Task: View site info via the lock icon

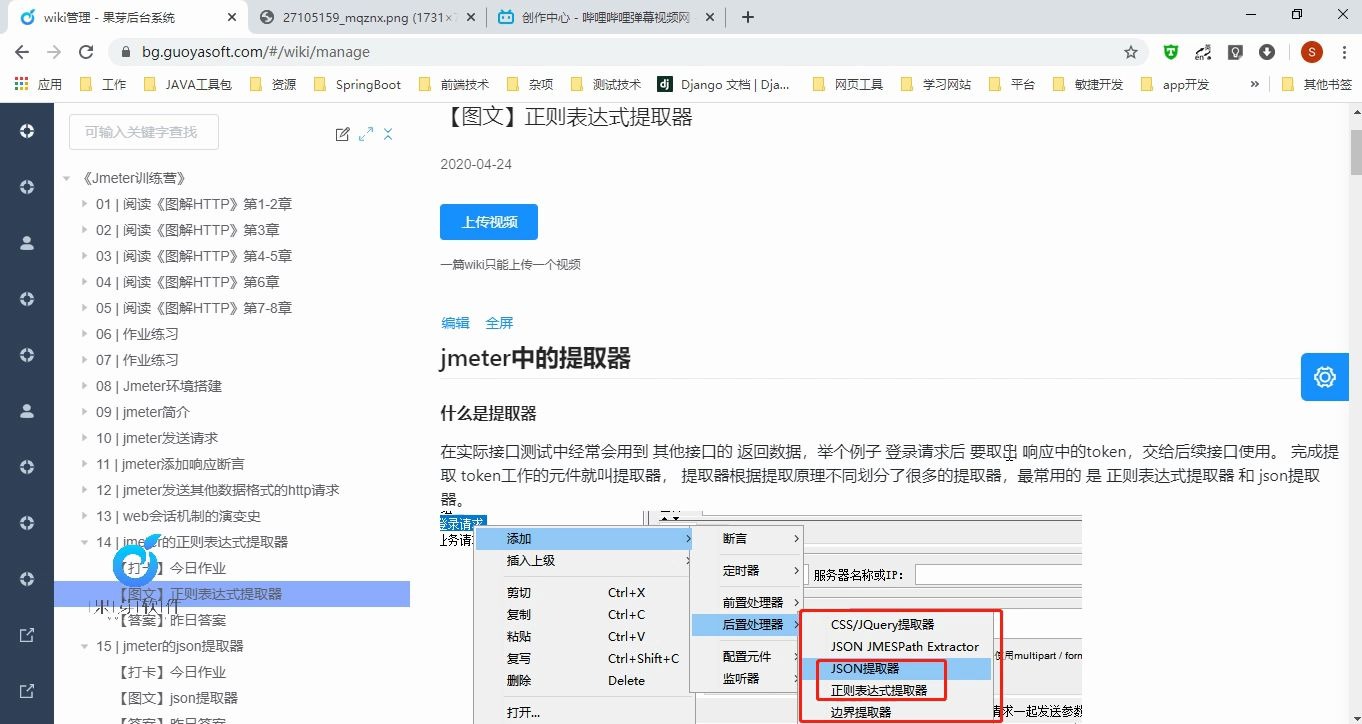Action: pos(126,52)
